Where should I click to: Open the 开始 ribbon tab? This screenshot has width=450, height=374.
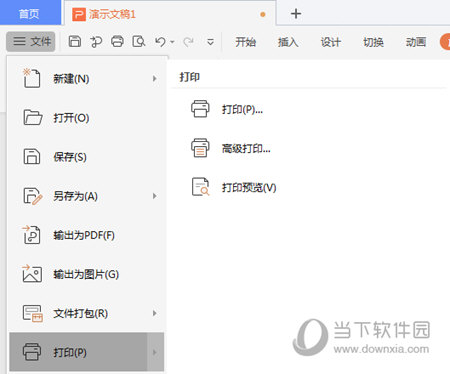tap(246, 42)
